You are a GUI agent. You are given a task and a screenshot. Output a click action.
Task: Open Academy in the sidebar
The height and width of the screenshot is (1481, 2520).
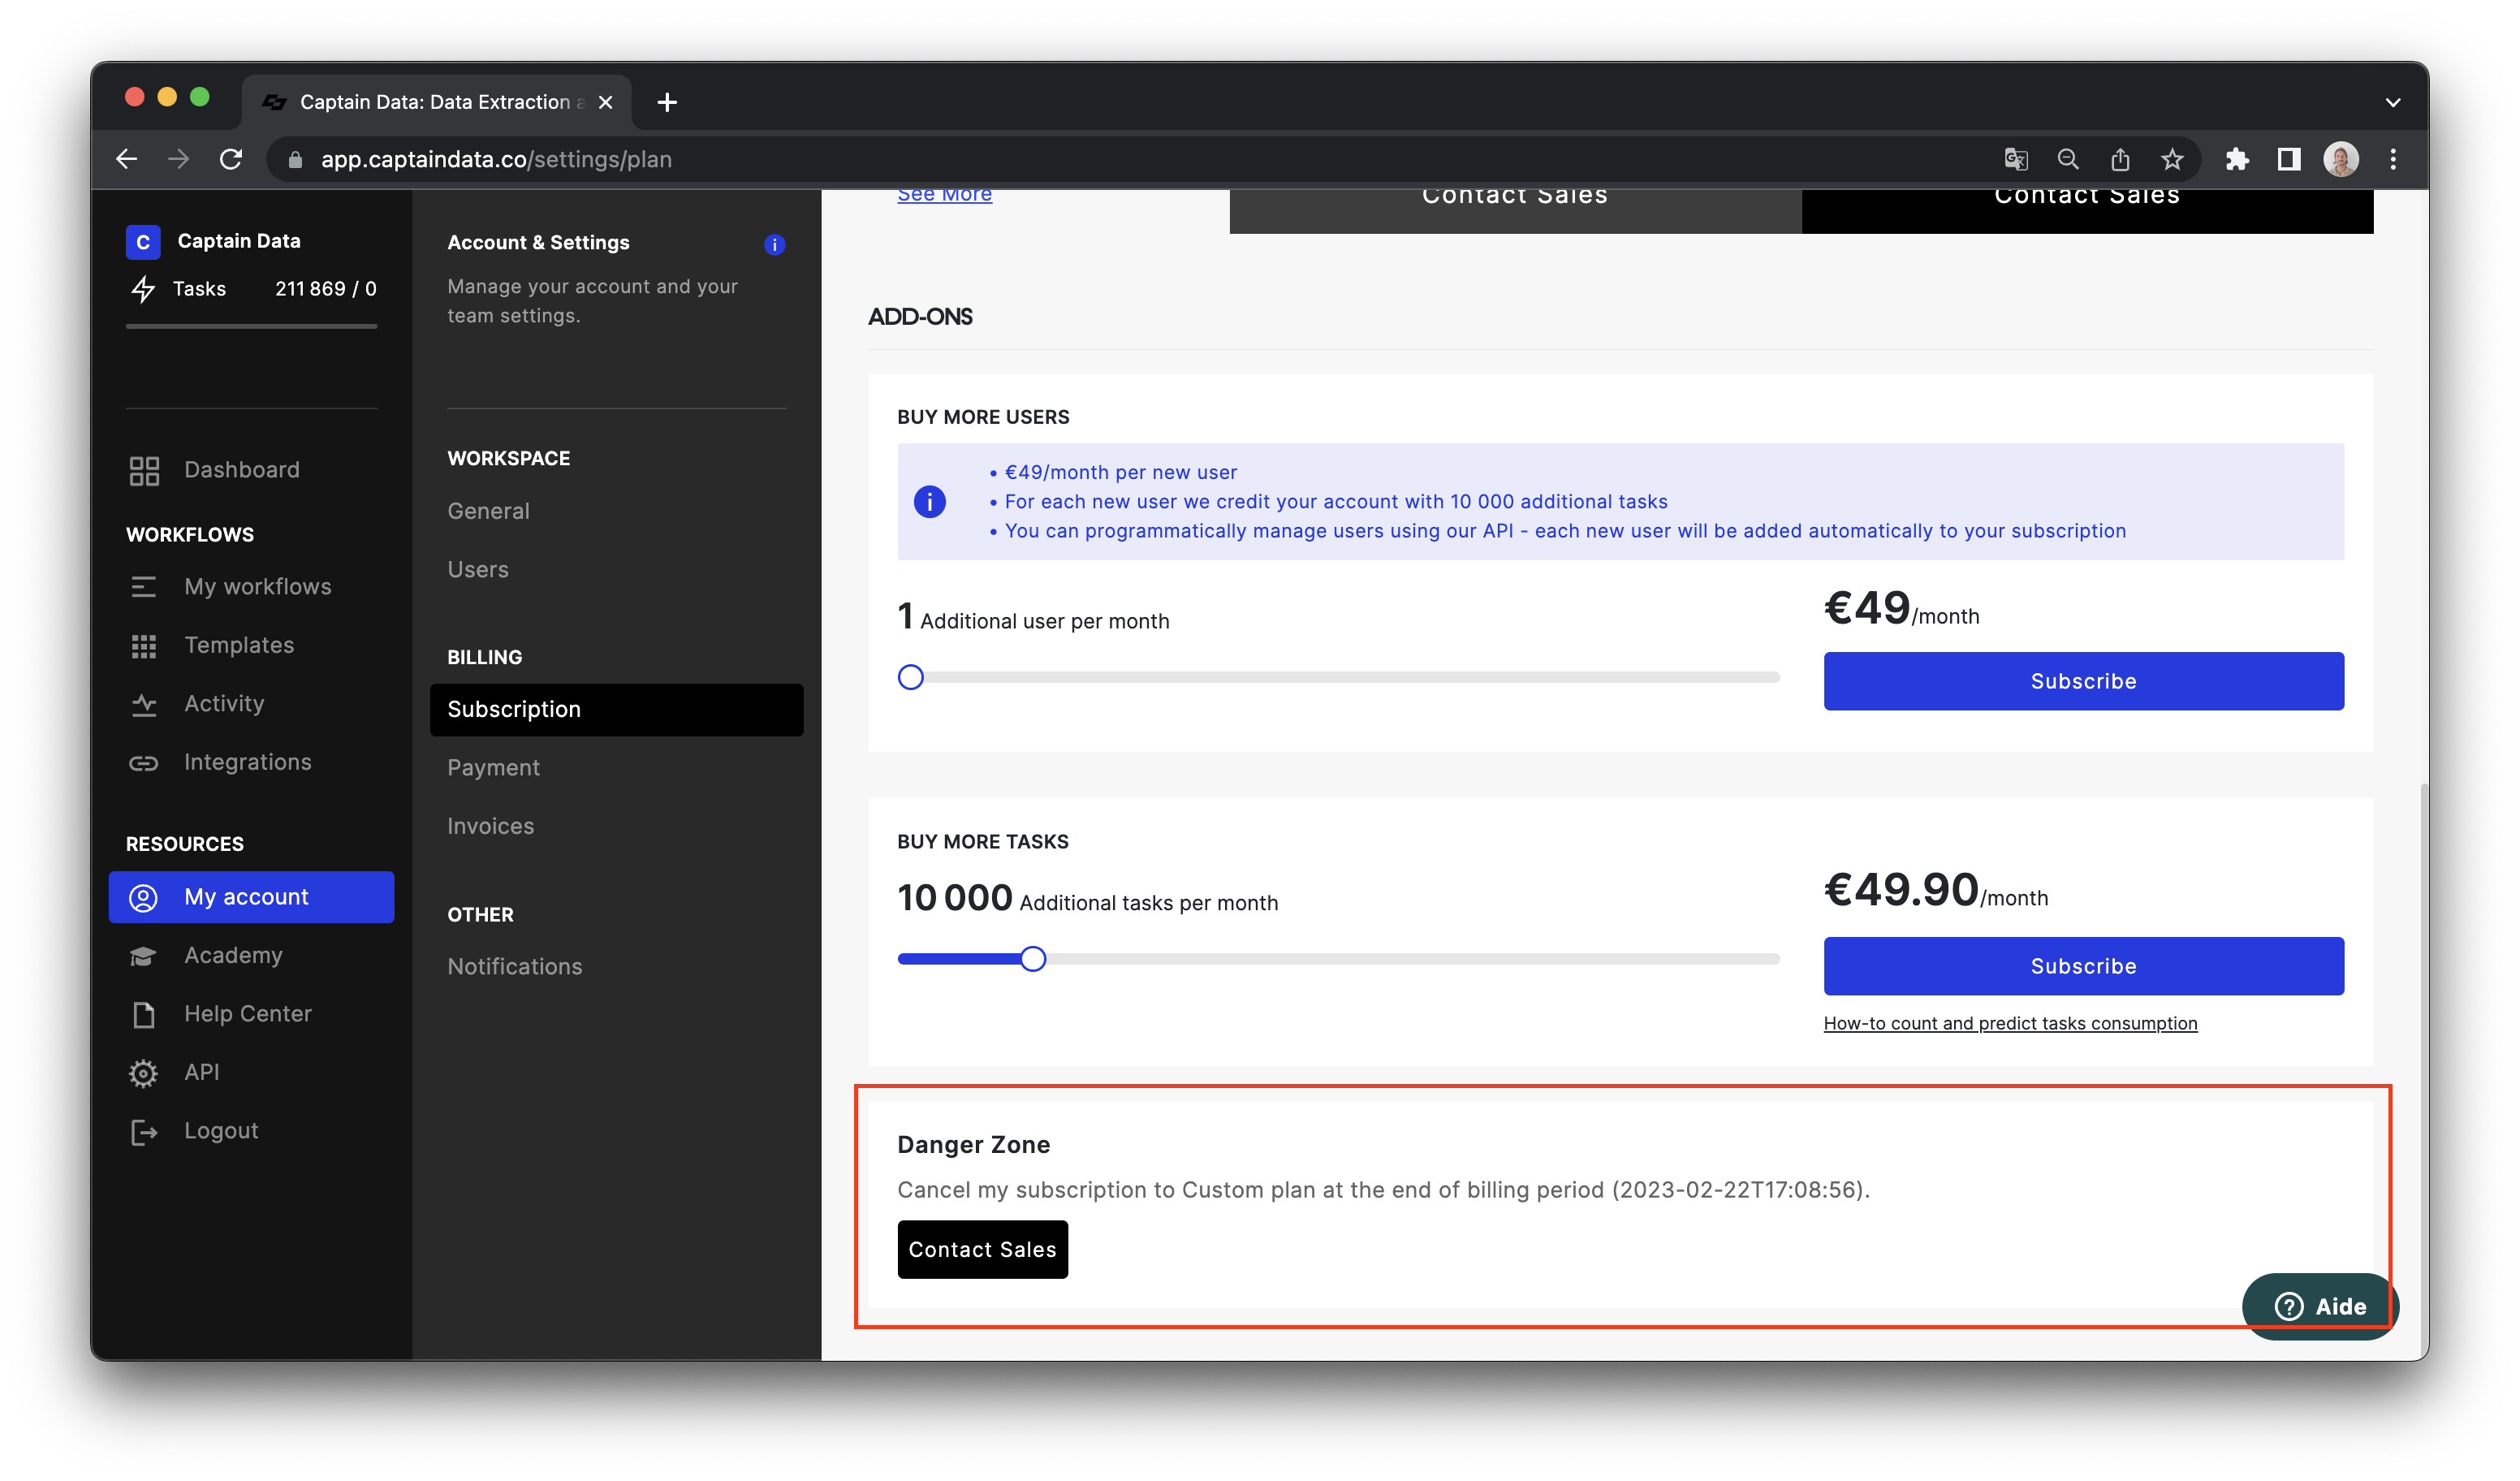point(251,955)
